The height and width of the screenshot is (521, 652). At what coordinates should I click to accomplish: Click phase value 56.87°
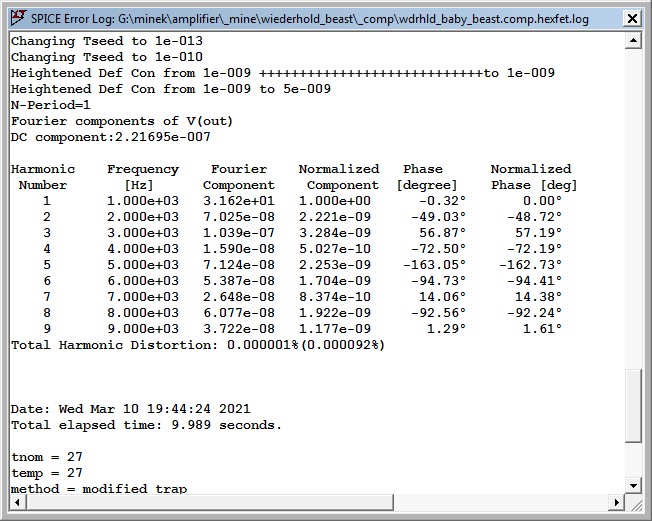pyautogui.click(x=442, y=233)
